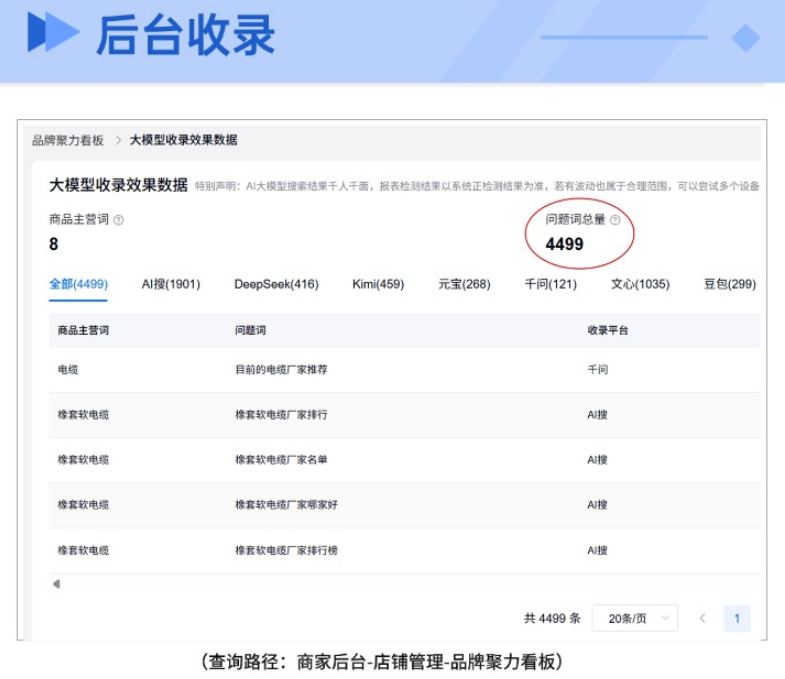Viewport: 785px width, 679px height.
Task: Open the 20条/页 page size dropdown
Action: point(634,618)
